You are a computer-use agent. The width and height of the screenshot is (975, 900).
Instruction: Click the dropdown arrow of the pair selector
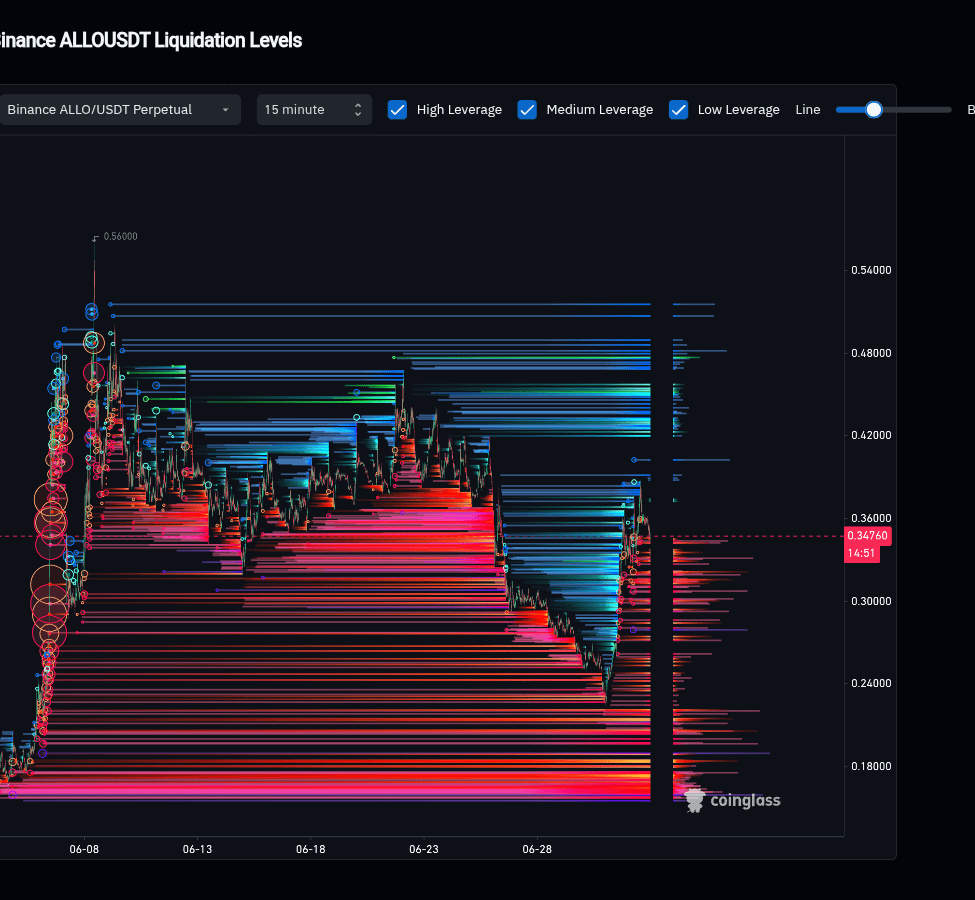tap(225, 110)
